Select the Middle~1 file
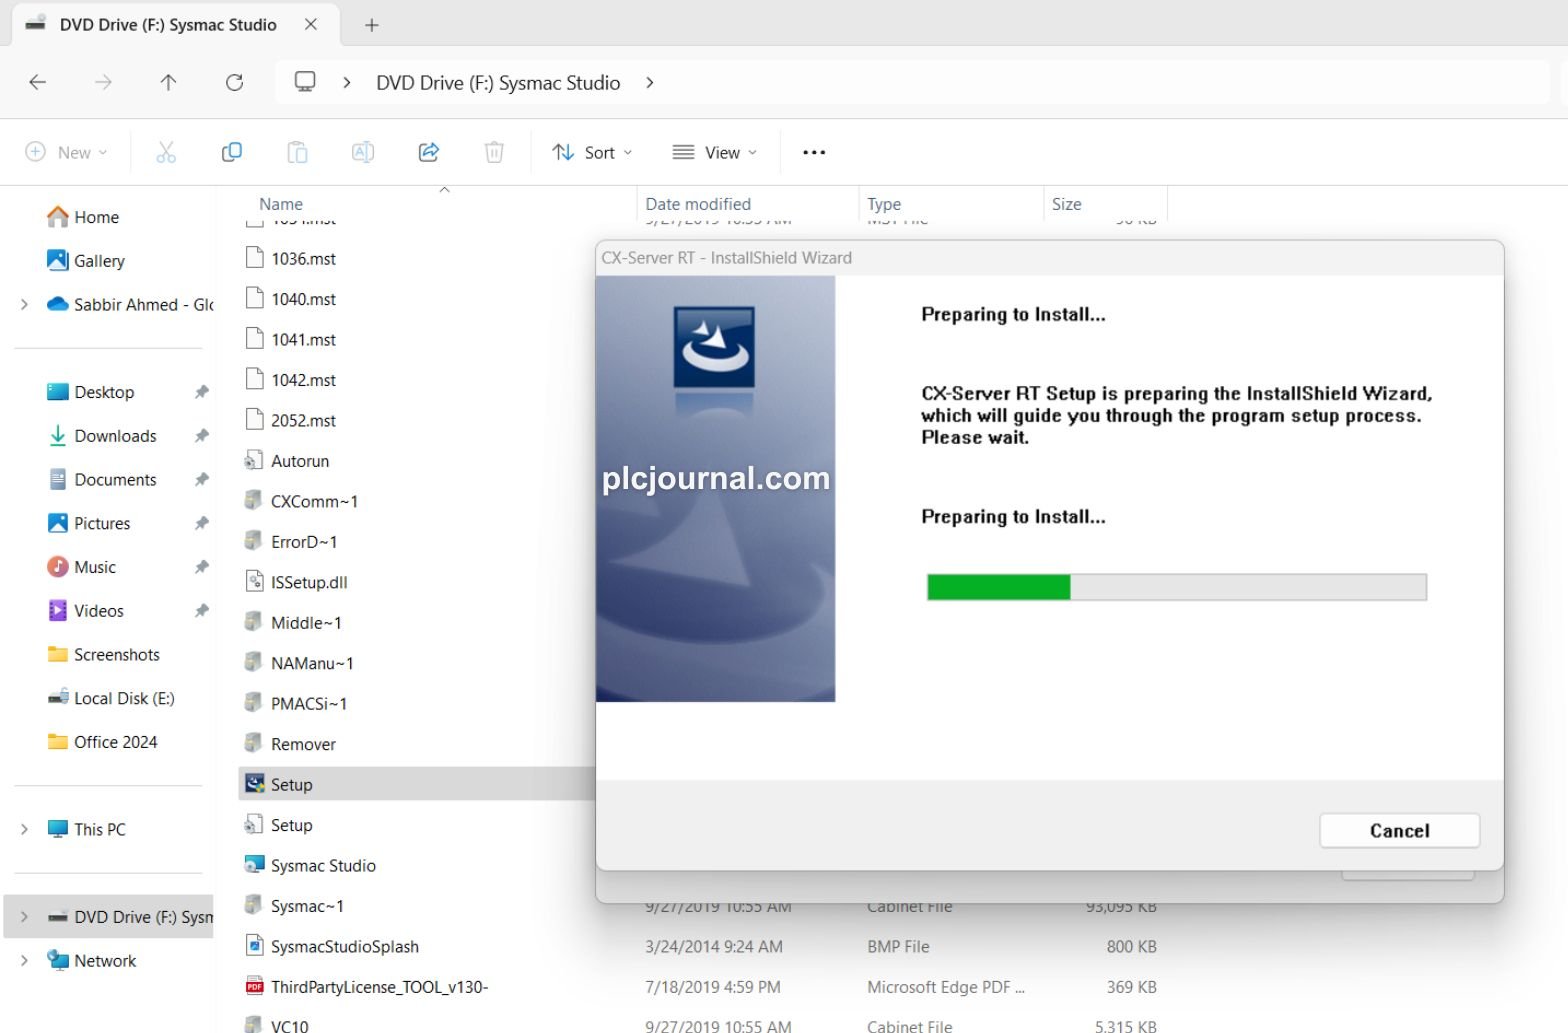The image size is (1568, 1033). pos(306,623)
